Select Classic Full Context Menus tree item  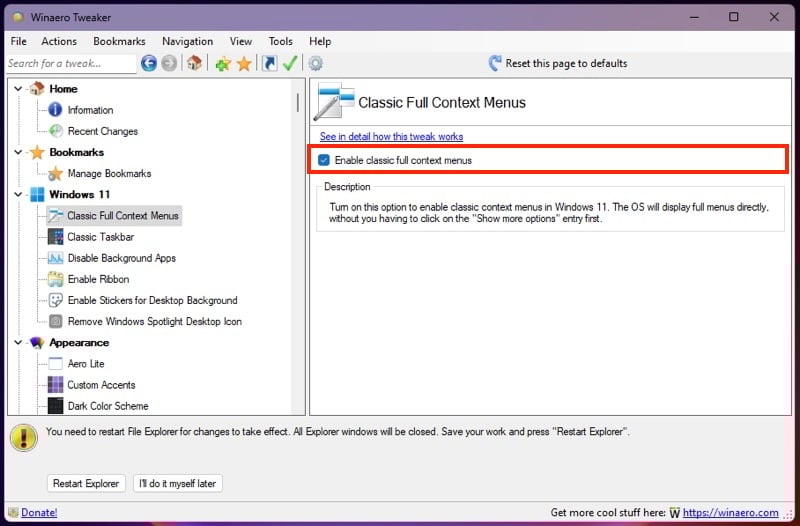pyautogui.click(x=113, y=216)
